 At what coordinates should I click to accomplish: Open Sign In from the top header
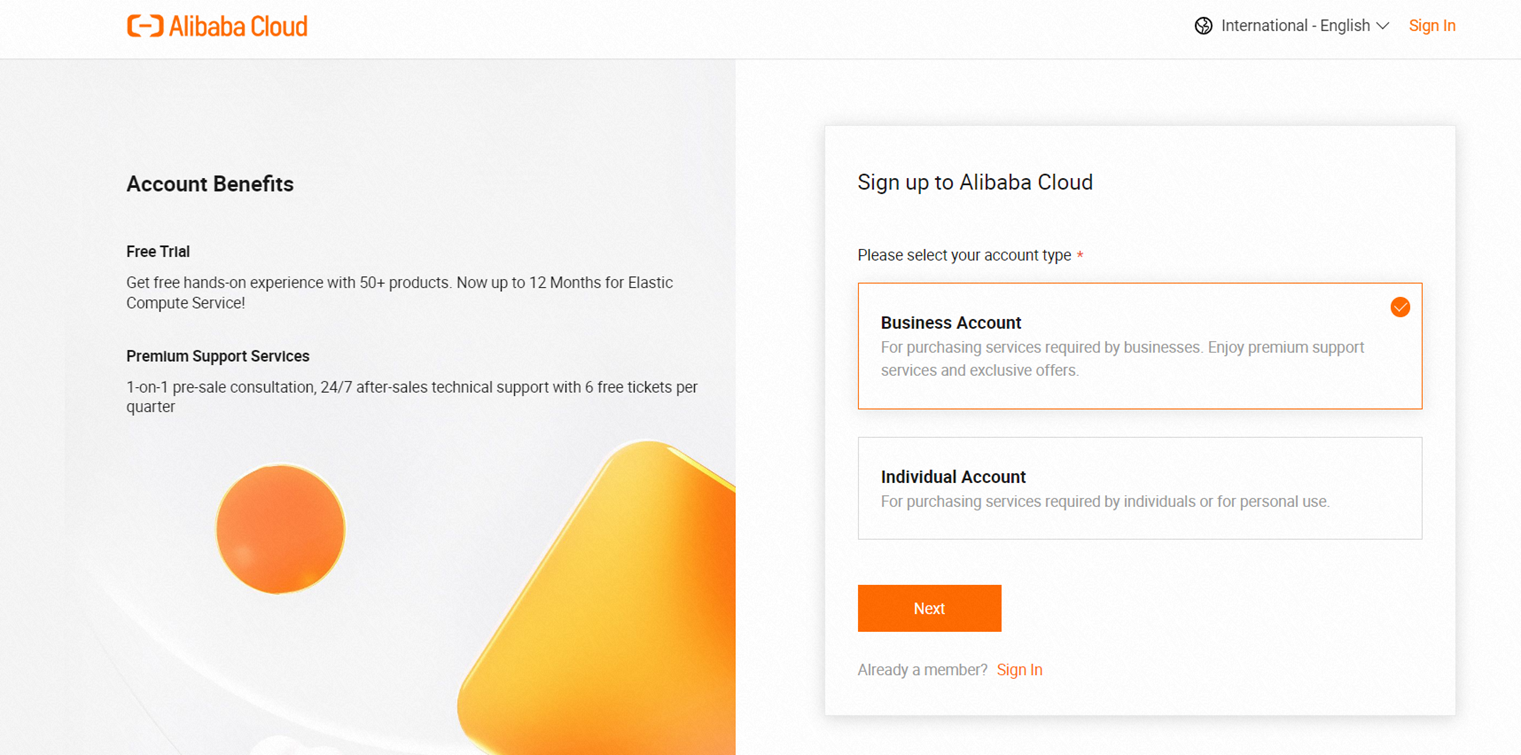[1432, 26]
